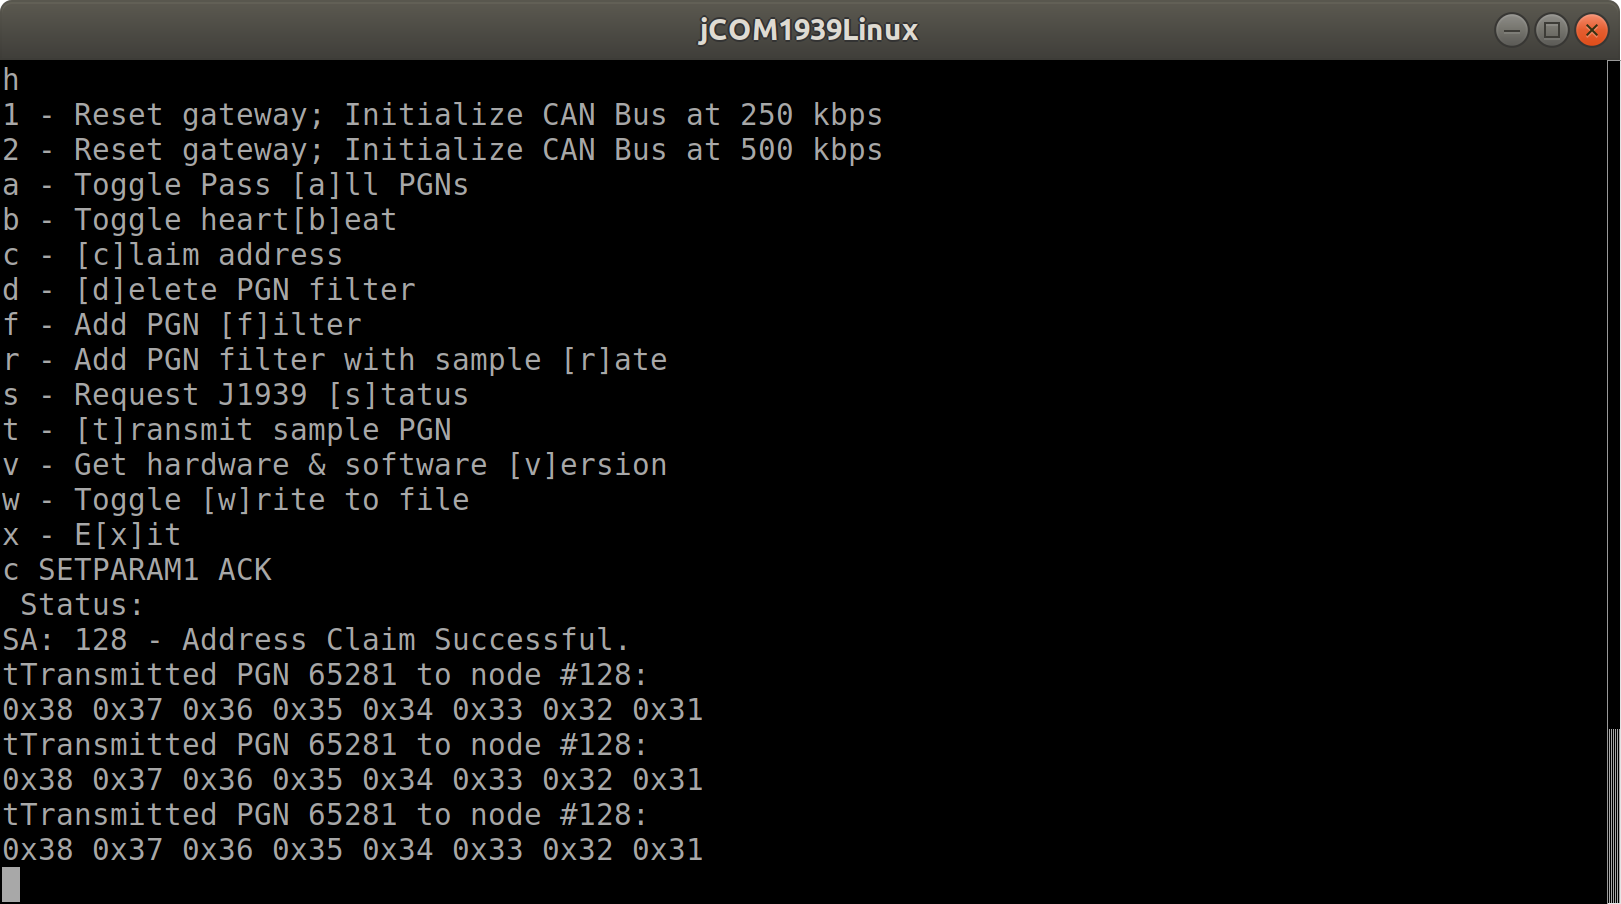Click the 250 kbps reset gateway line
The image size is (1621, 904).
point(442,115)
